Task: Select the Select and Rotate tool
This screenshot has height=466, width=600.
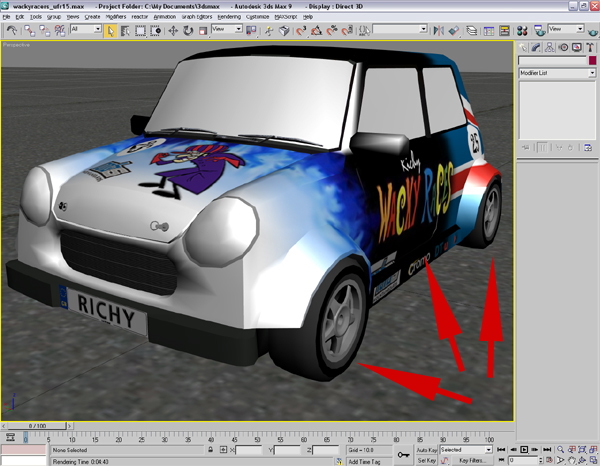Action: 188,31
